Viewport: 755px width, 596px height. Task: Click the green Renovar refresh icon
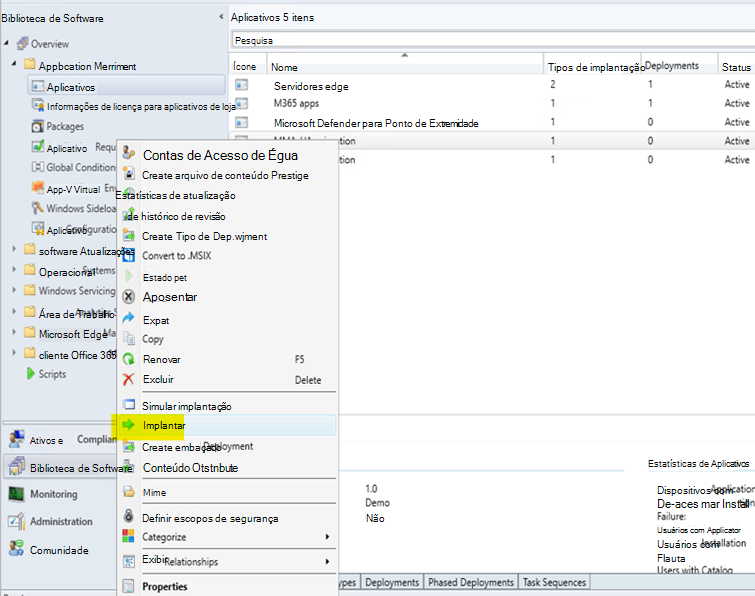(x=129, y=359)
